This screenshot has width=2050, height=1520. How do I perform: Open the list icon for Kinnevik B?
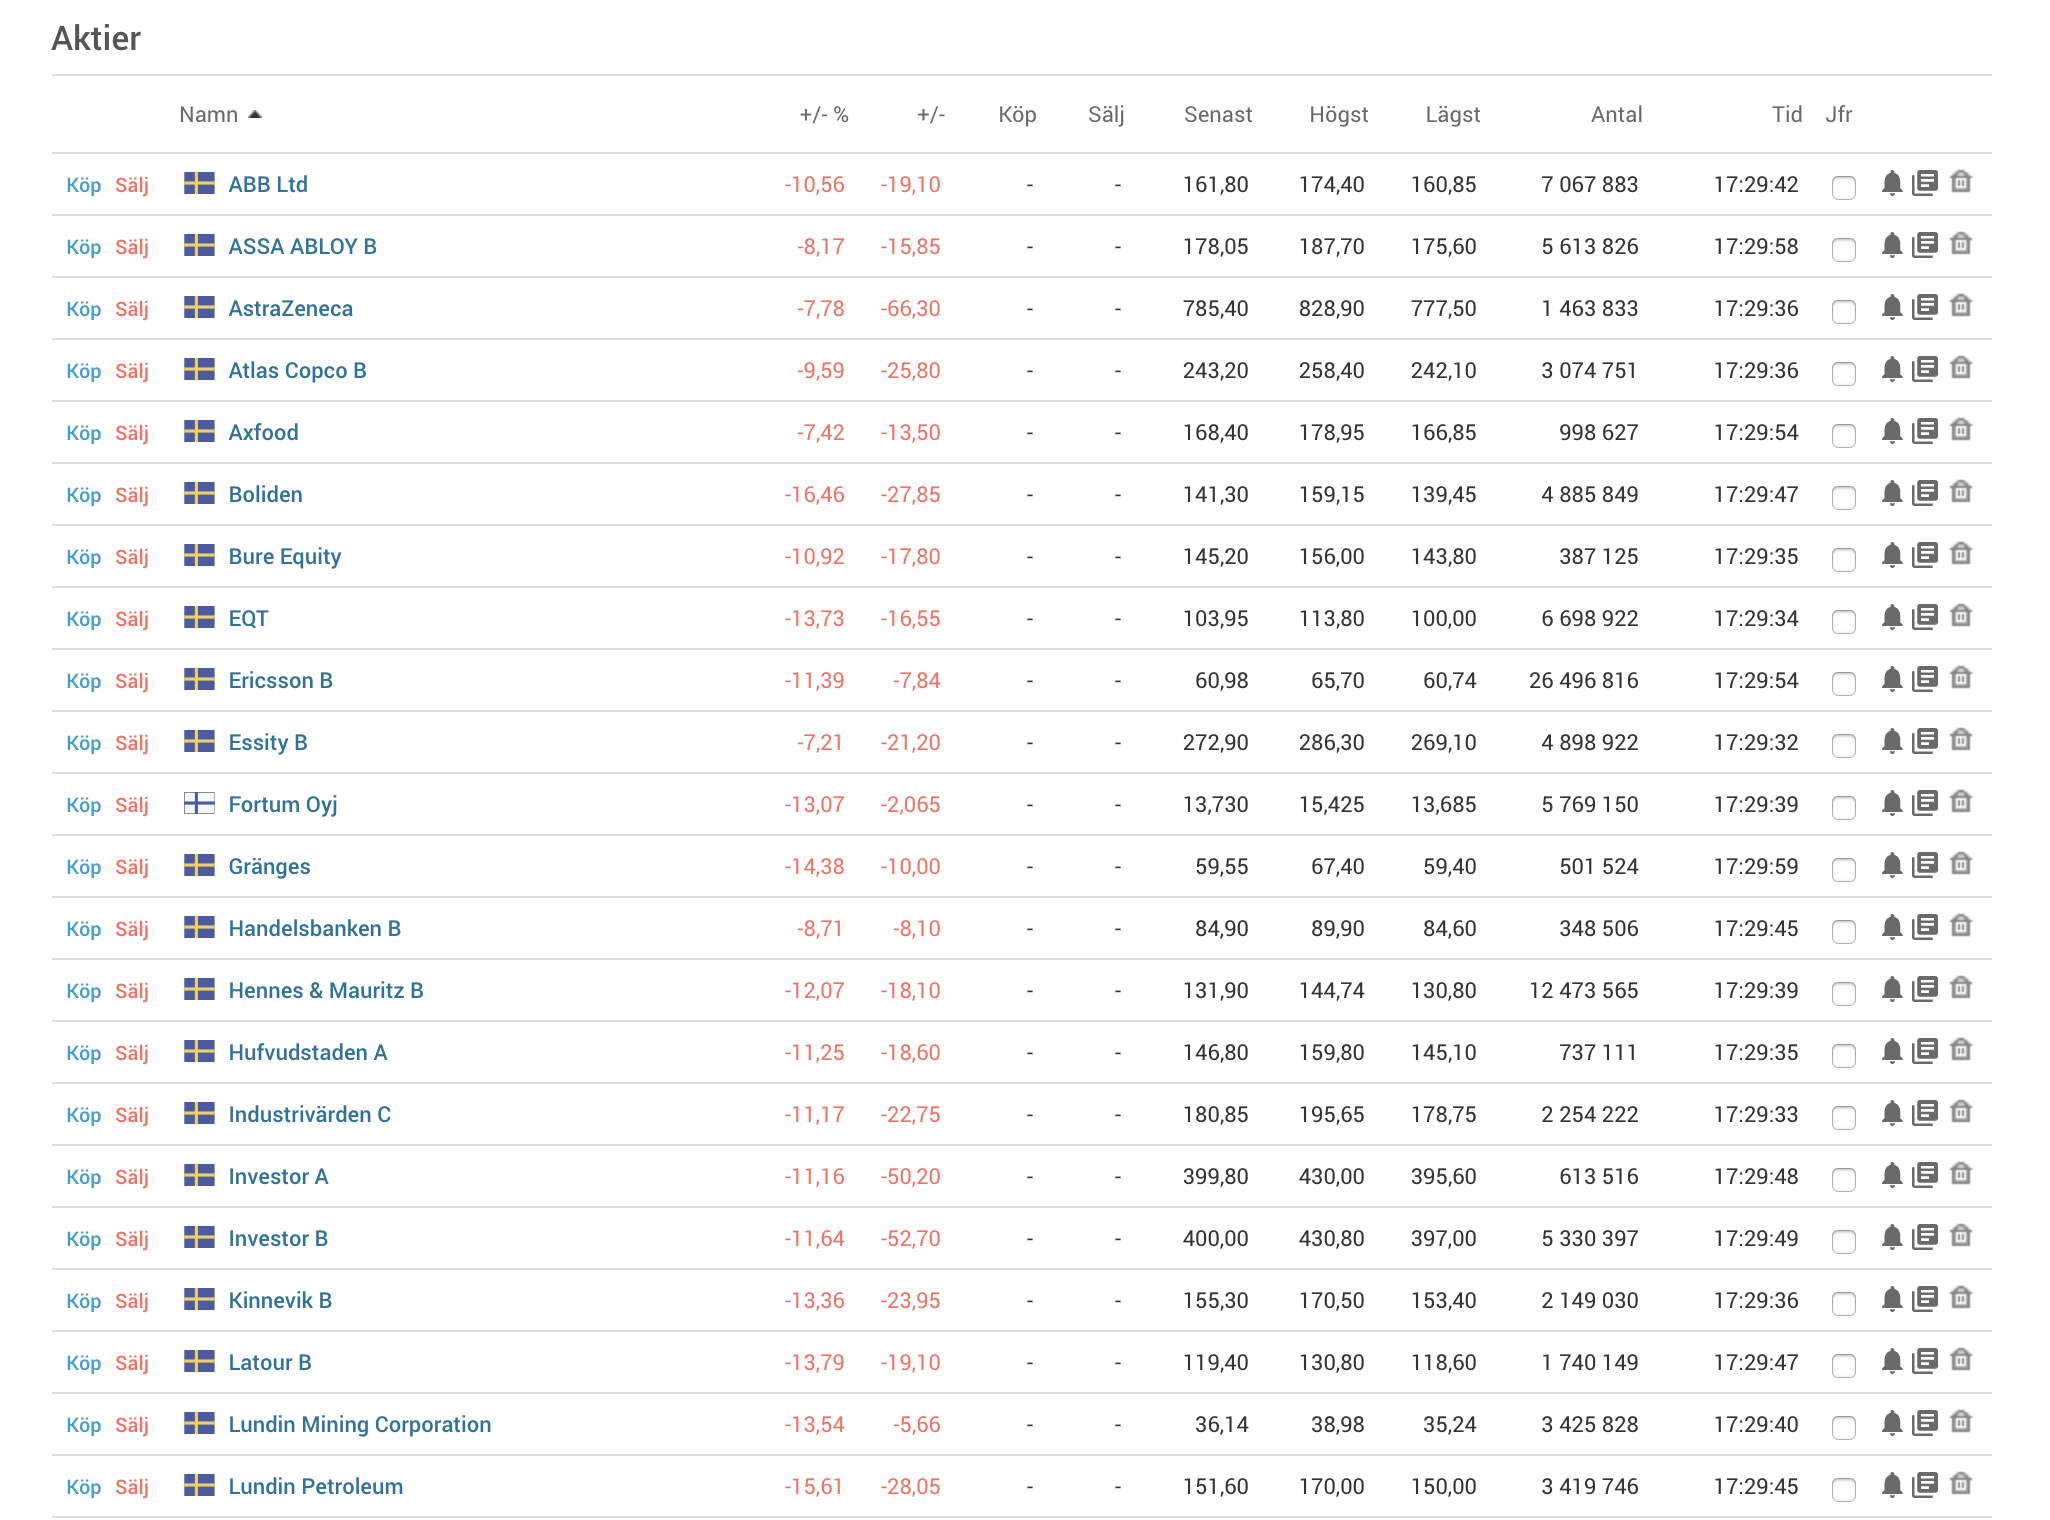[x=1925, y=1299]
